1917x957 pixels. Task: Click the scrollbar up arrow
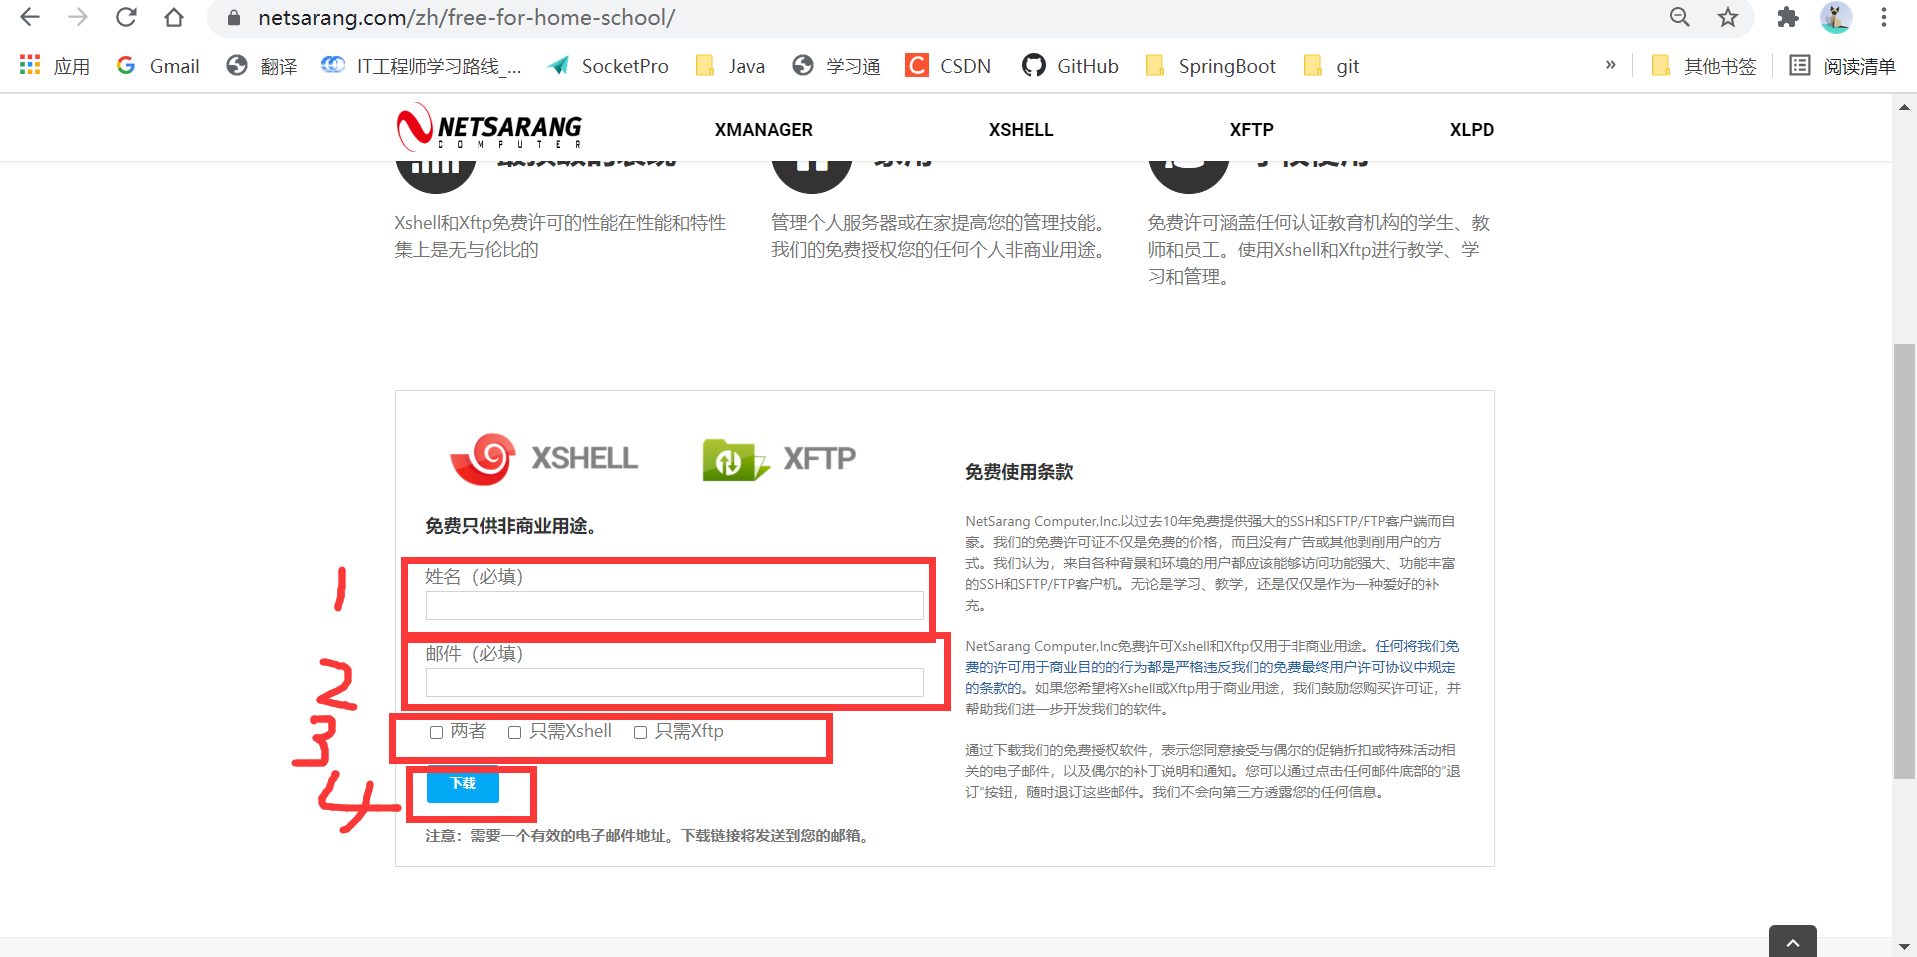coord(1904,107)
